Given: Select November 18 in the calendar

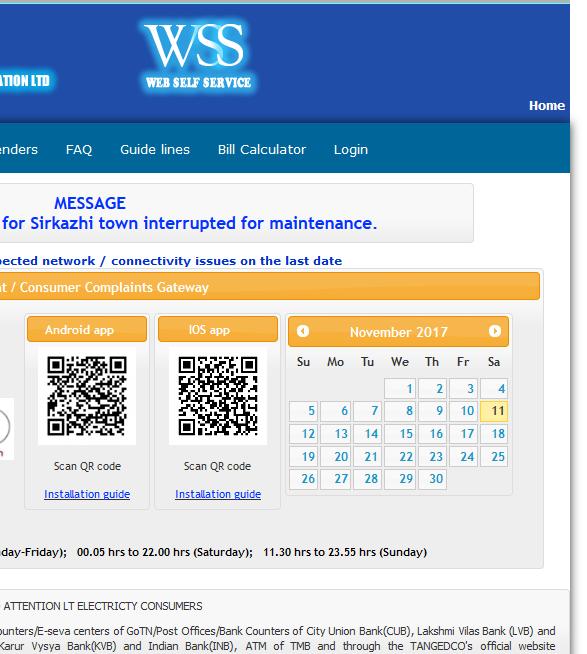Looking at the screenshot, I should point(494,434).
